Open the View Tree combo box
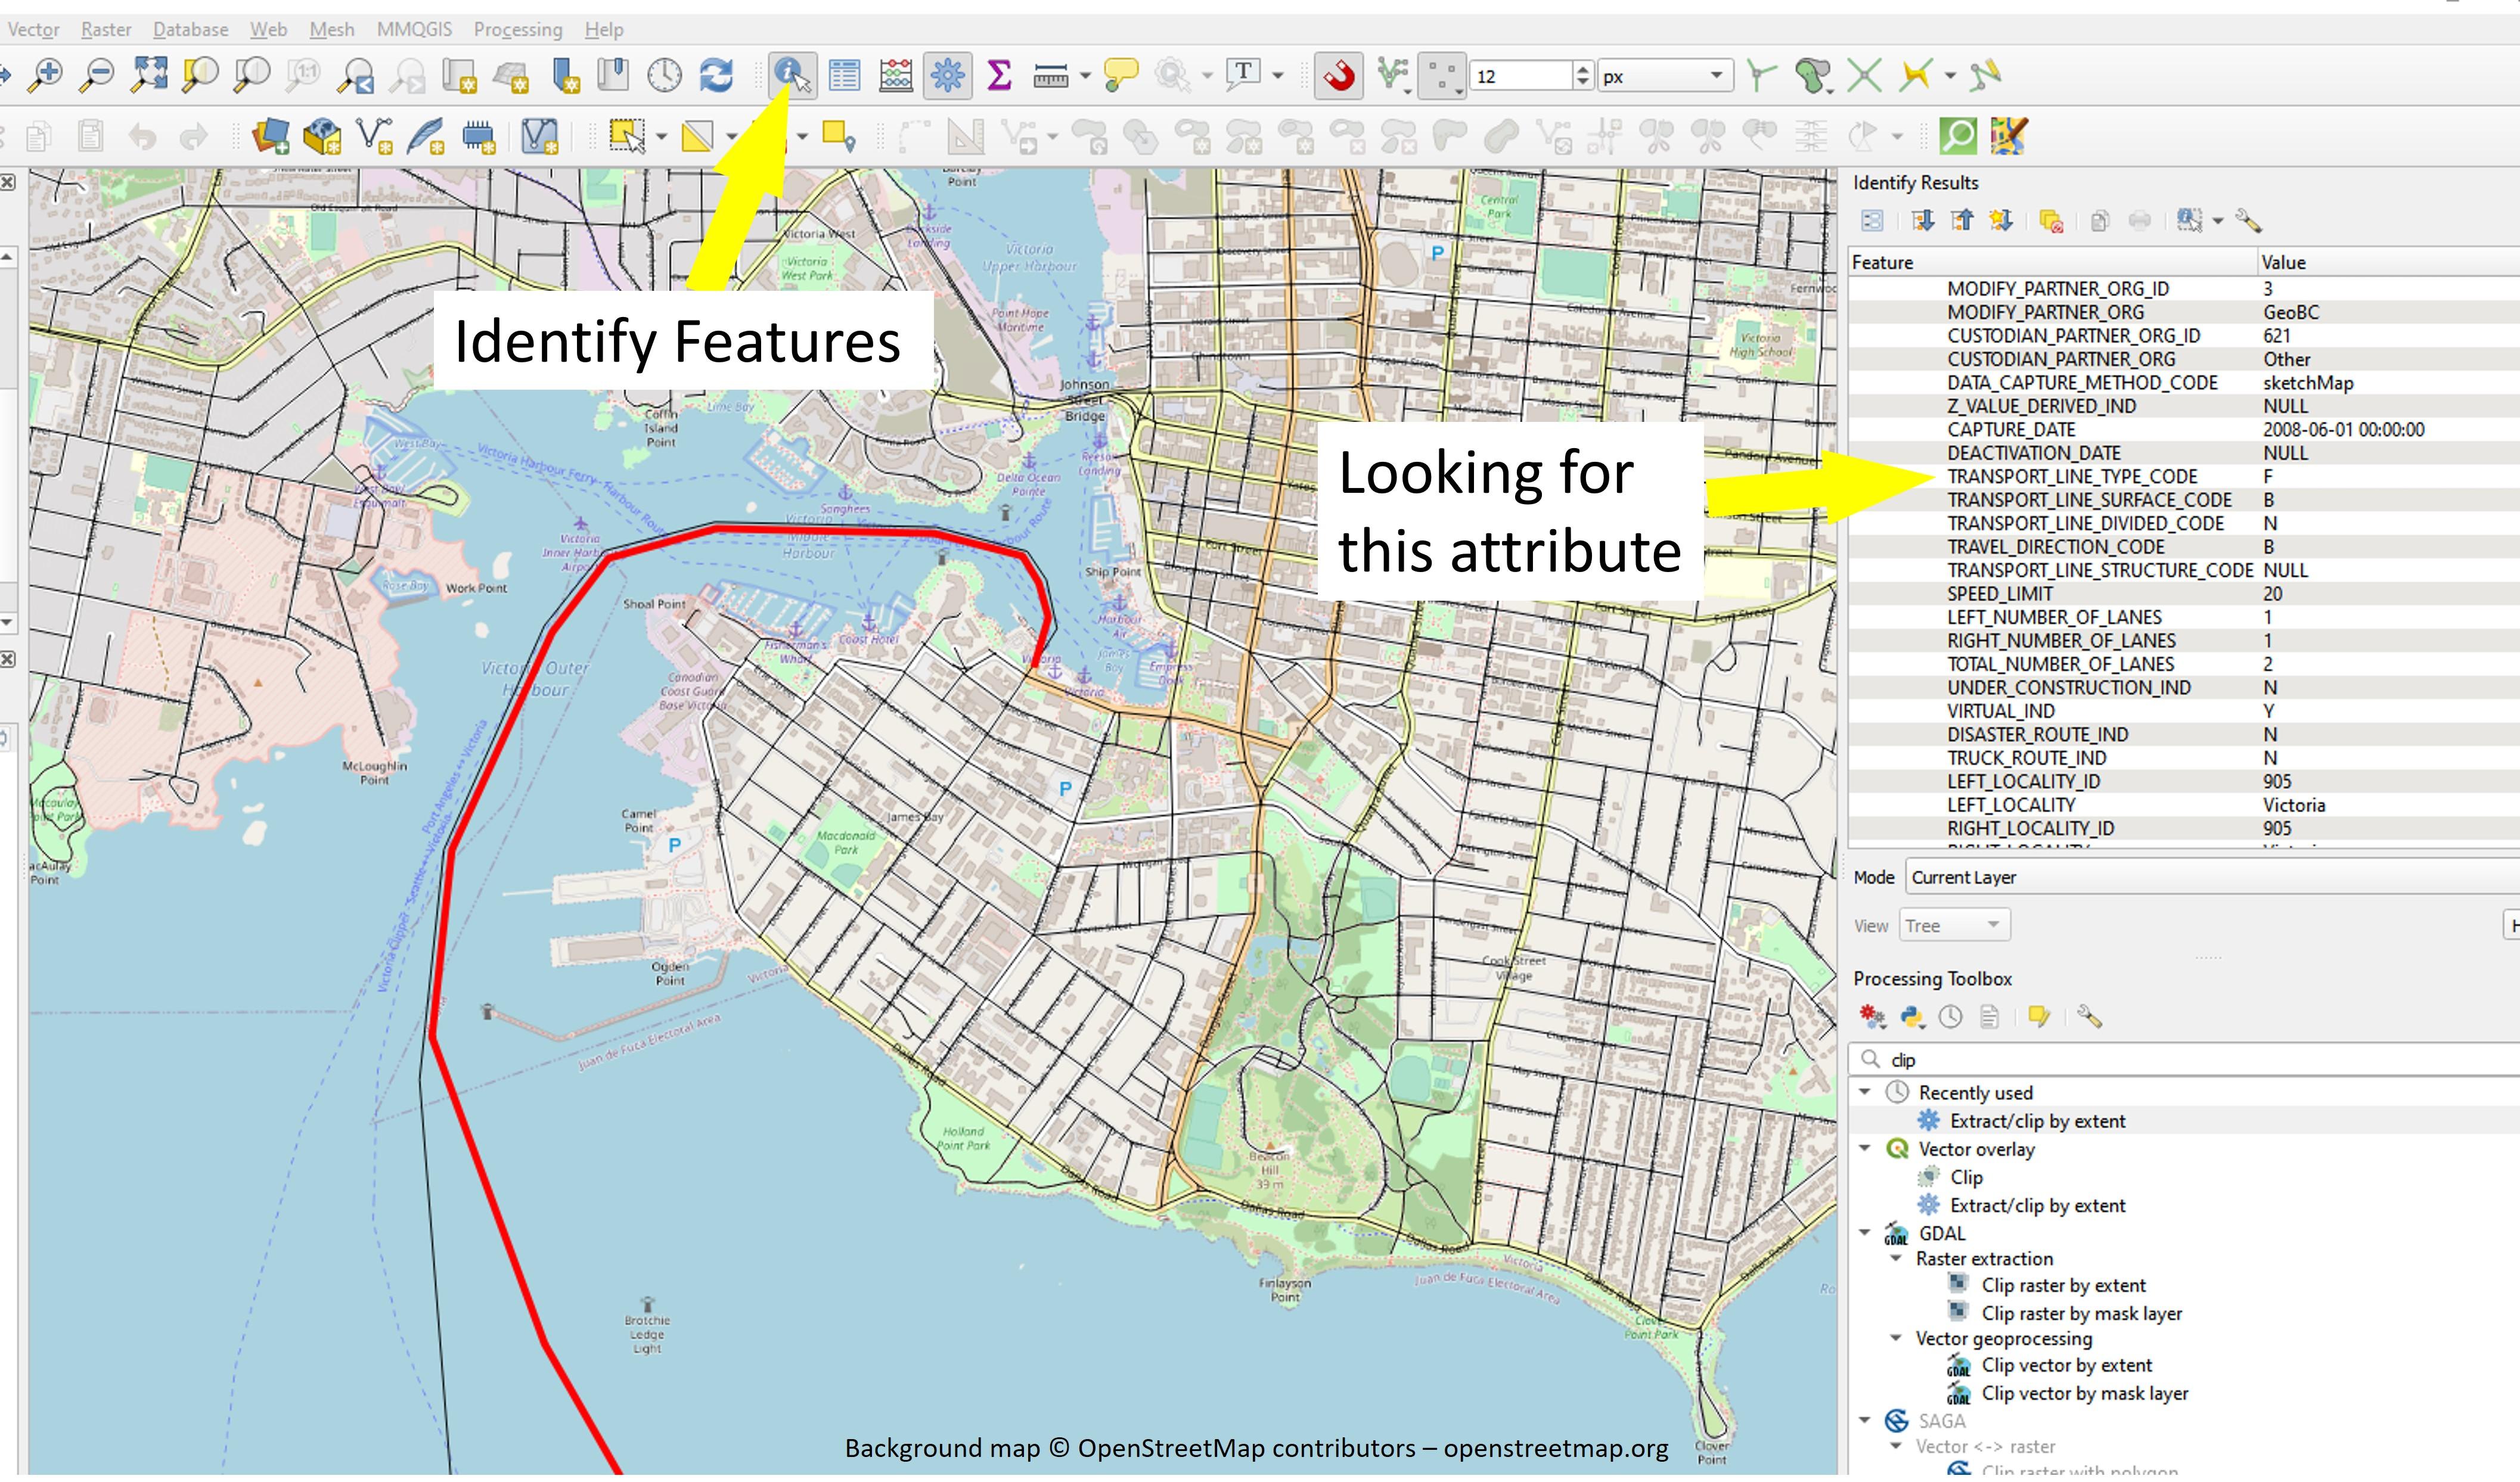 click(1953, 925)
